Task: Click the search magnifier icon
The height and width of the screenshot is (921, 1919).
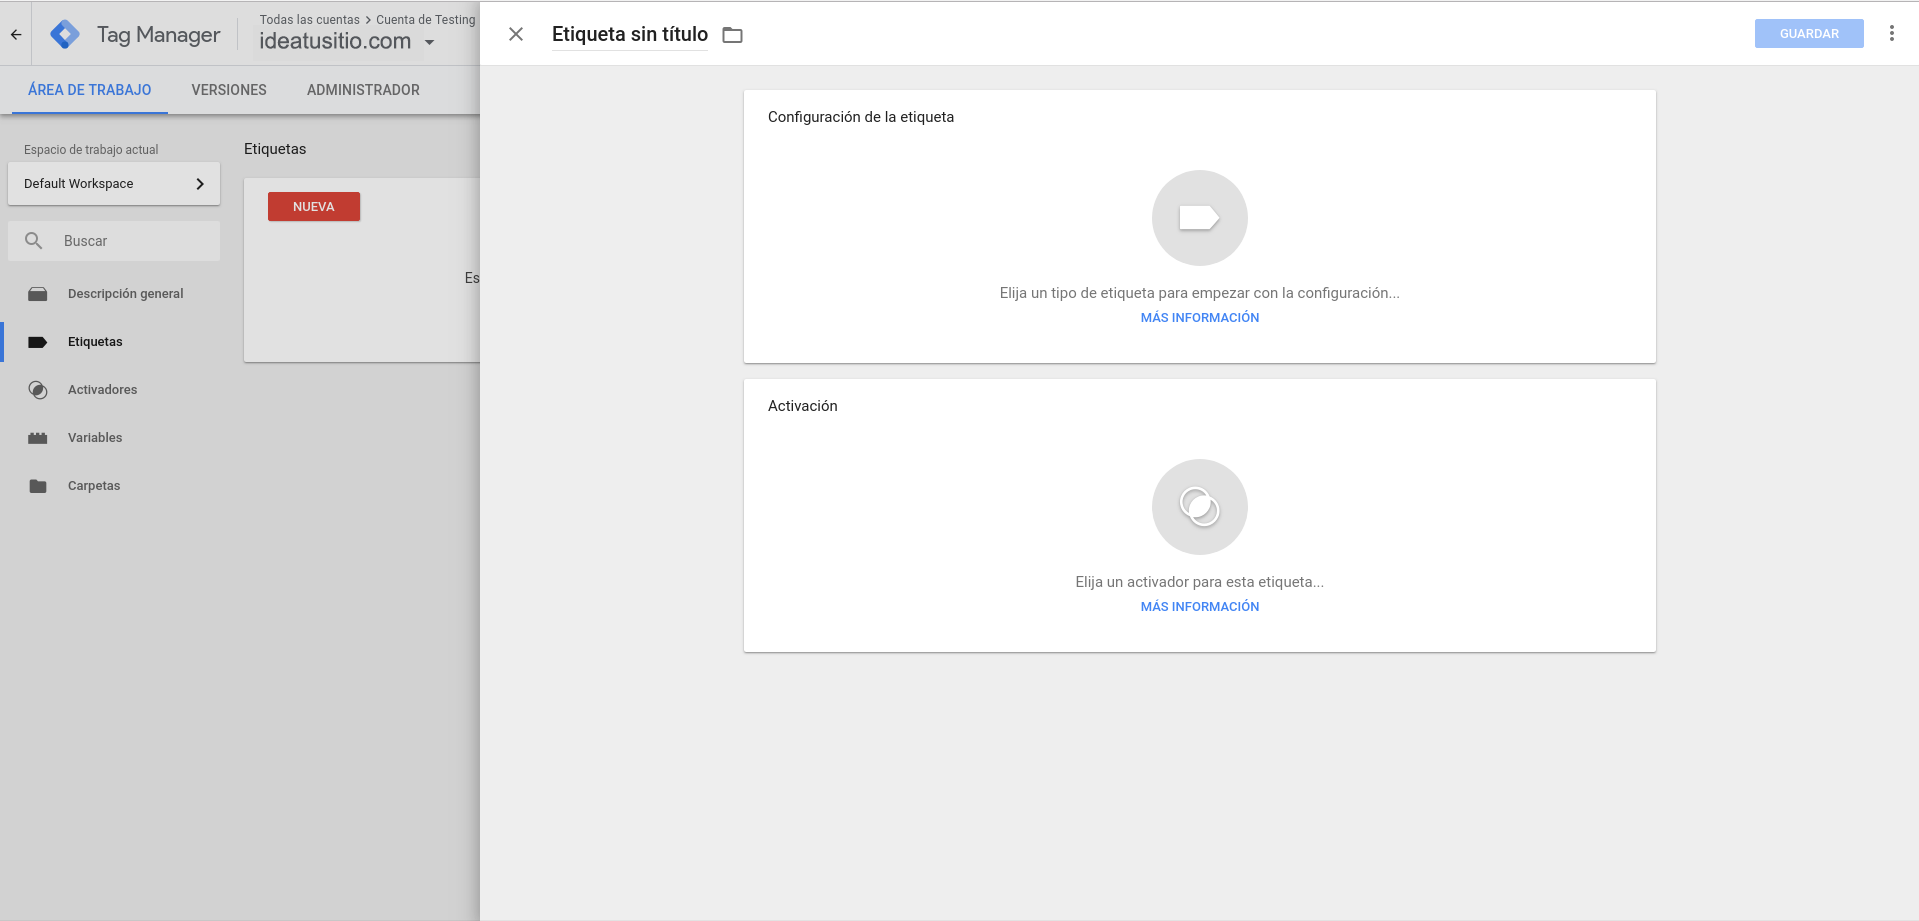Action: click(x=34, y=241)
